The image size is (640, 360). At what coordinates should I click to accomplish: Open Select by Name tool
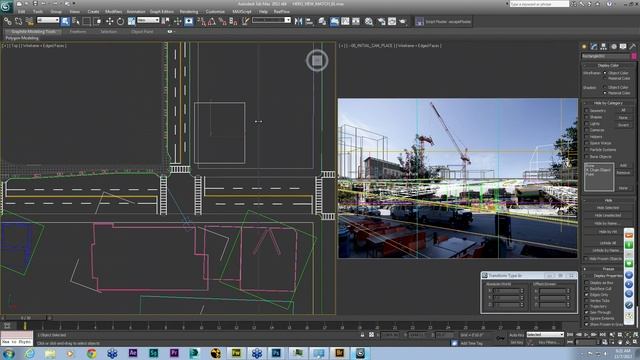tap(76, 21)
